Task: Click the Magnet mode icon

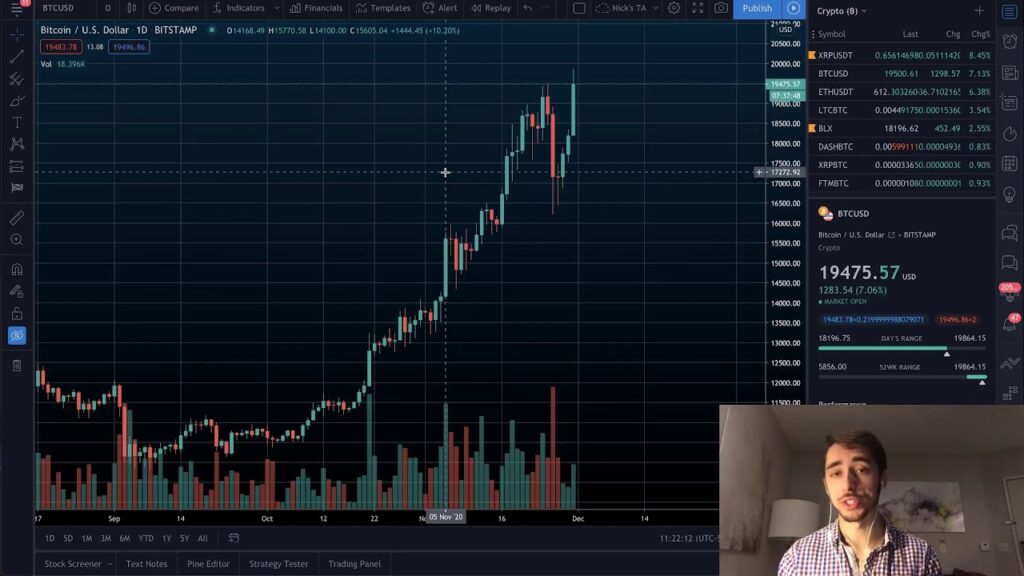Action: pyautogui.click(x=16, y=269)
